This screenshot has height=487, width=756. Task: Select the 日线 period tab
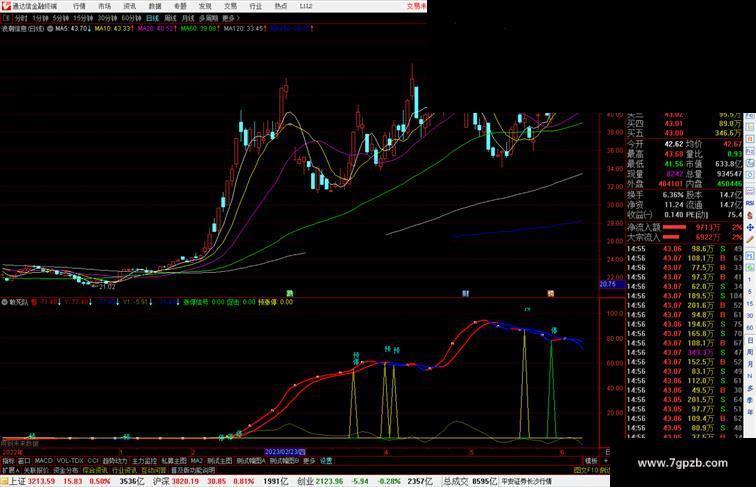152,18
